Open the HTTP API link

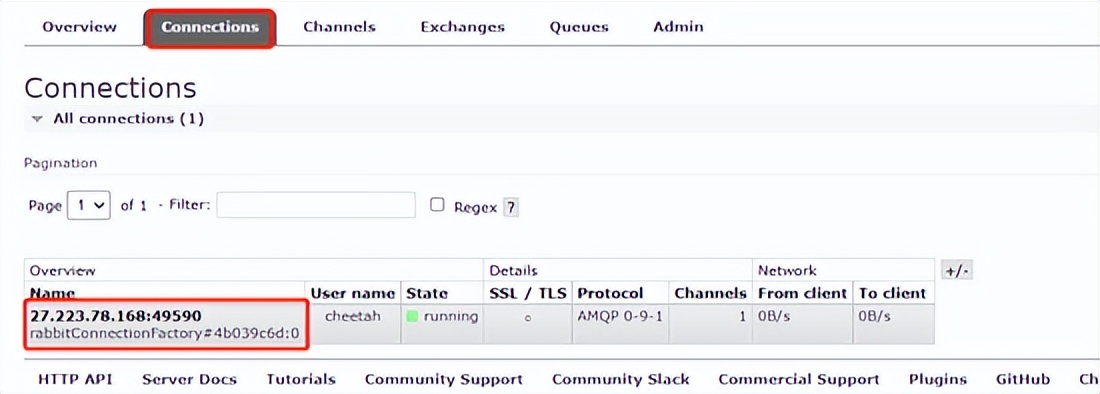pos(75,379)
